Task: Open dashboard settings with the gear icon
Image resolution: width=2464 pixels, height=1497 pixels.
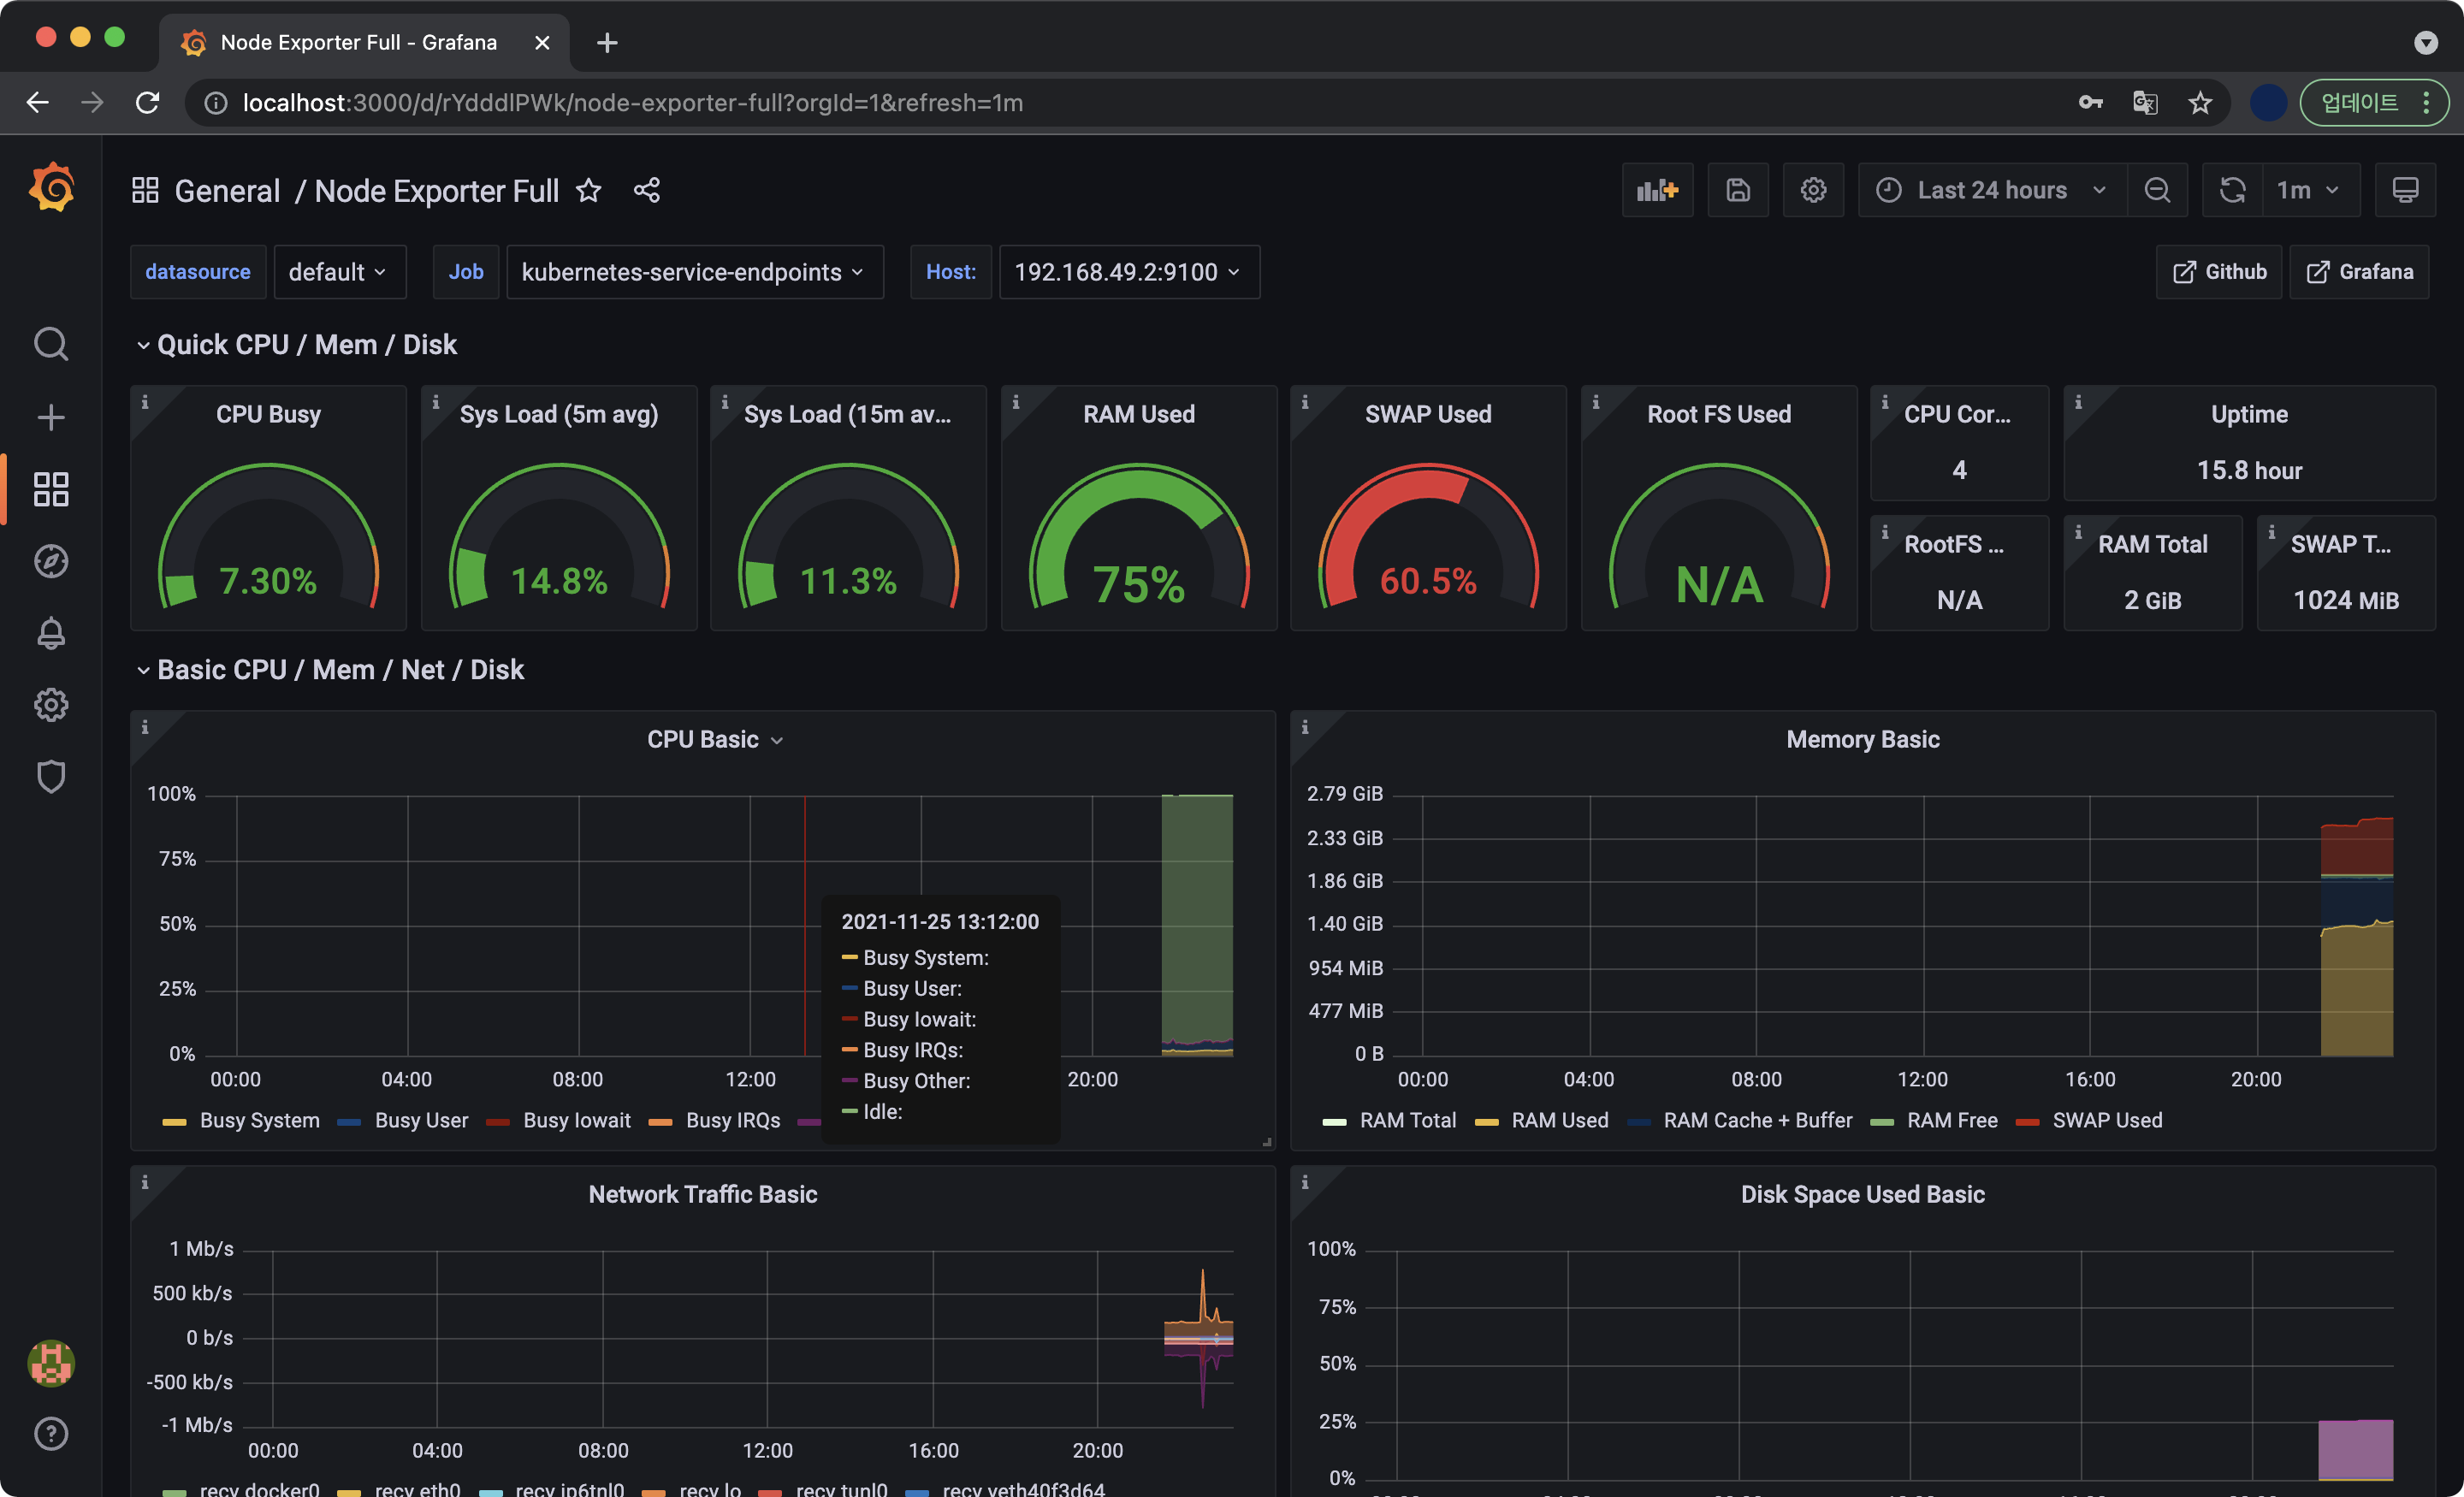Action: 1814,189
